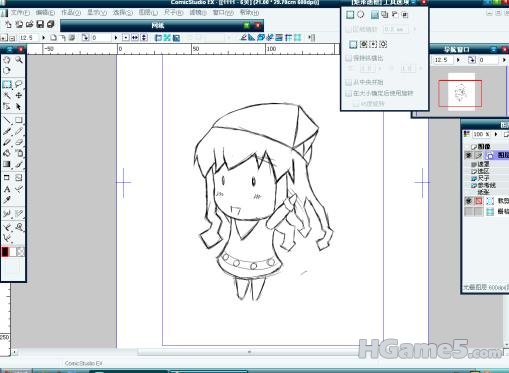Viewport: 509px width, 373px height.
Task: Select the Lasso selection tool
Action: 19,84
